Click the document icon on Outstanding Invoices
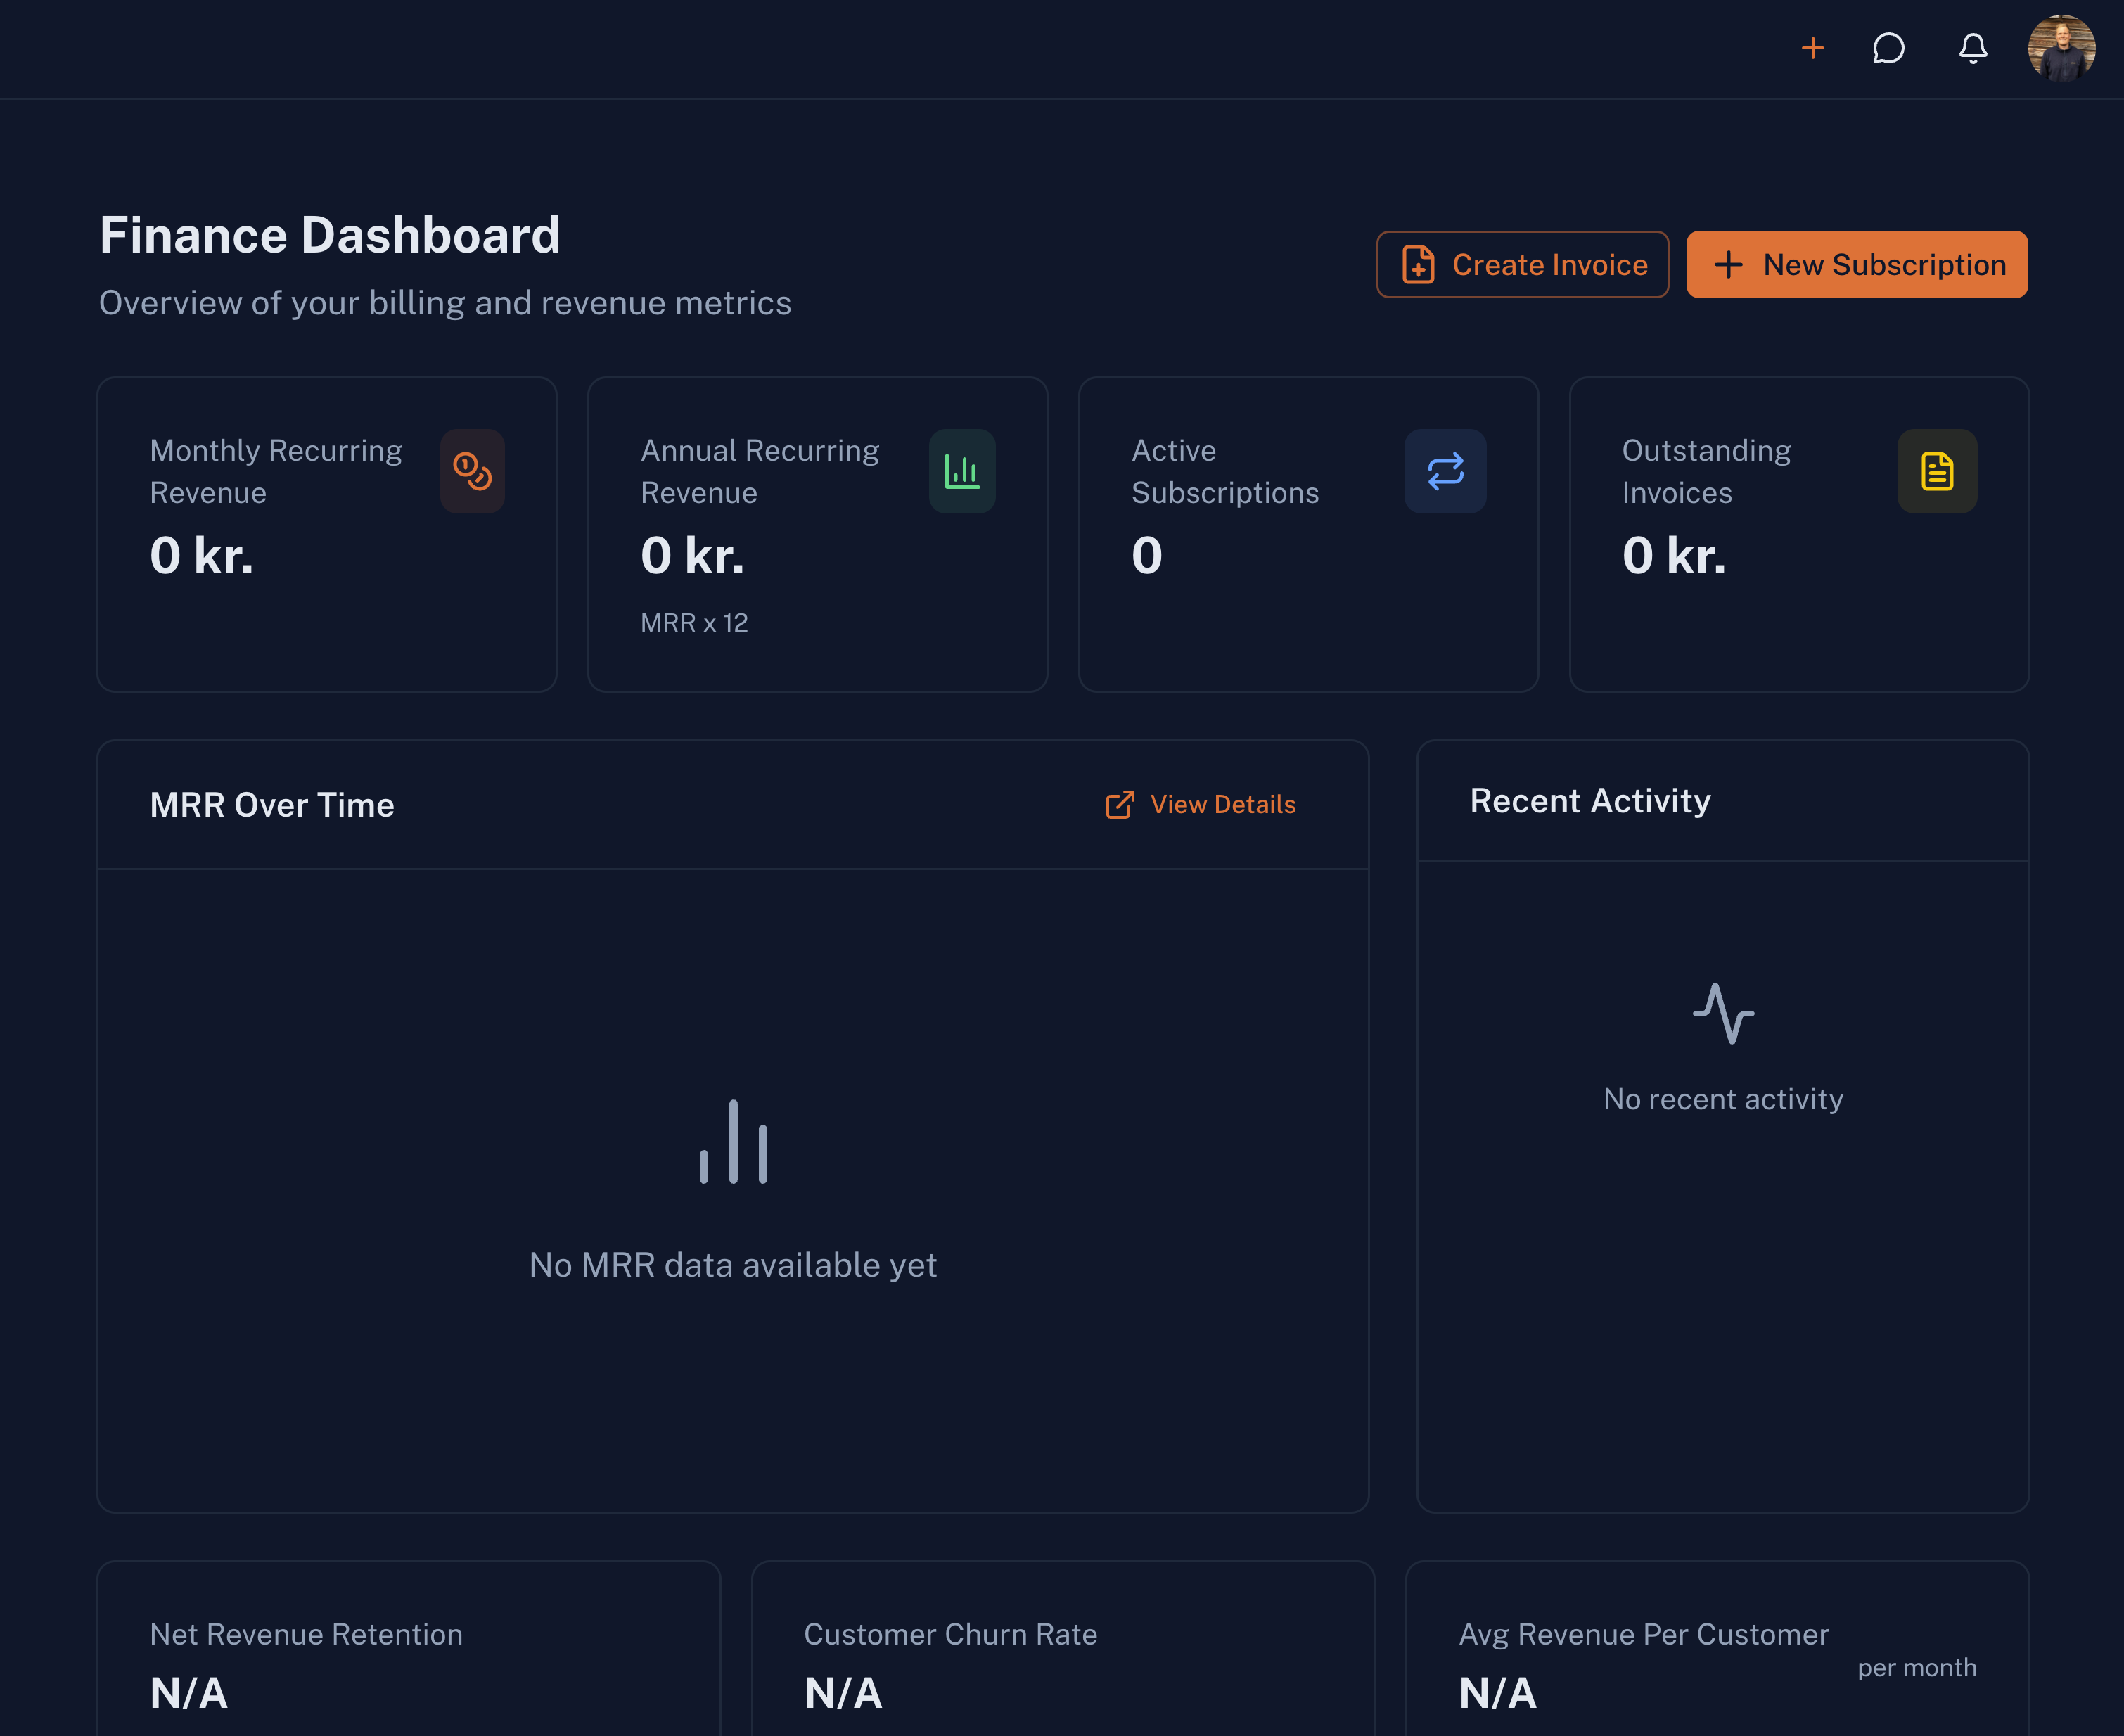 coord(1937,471)
